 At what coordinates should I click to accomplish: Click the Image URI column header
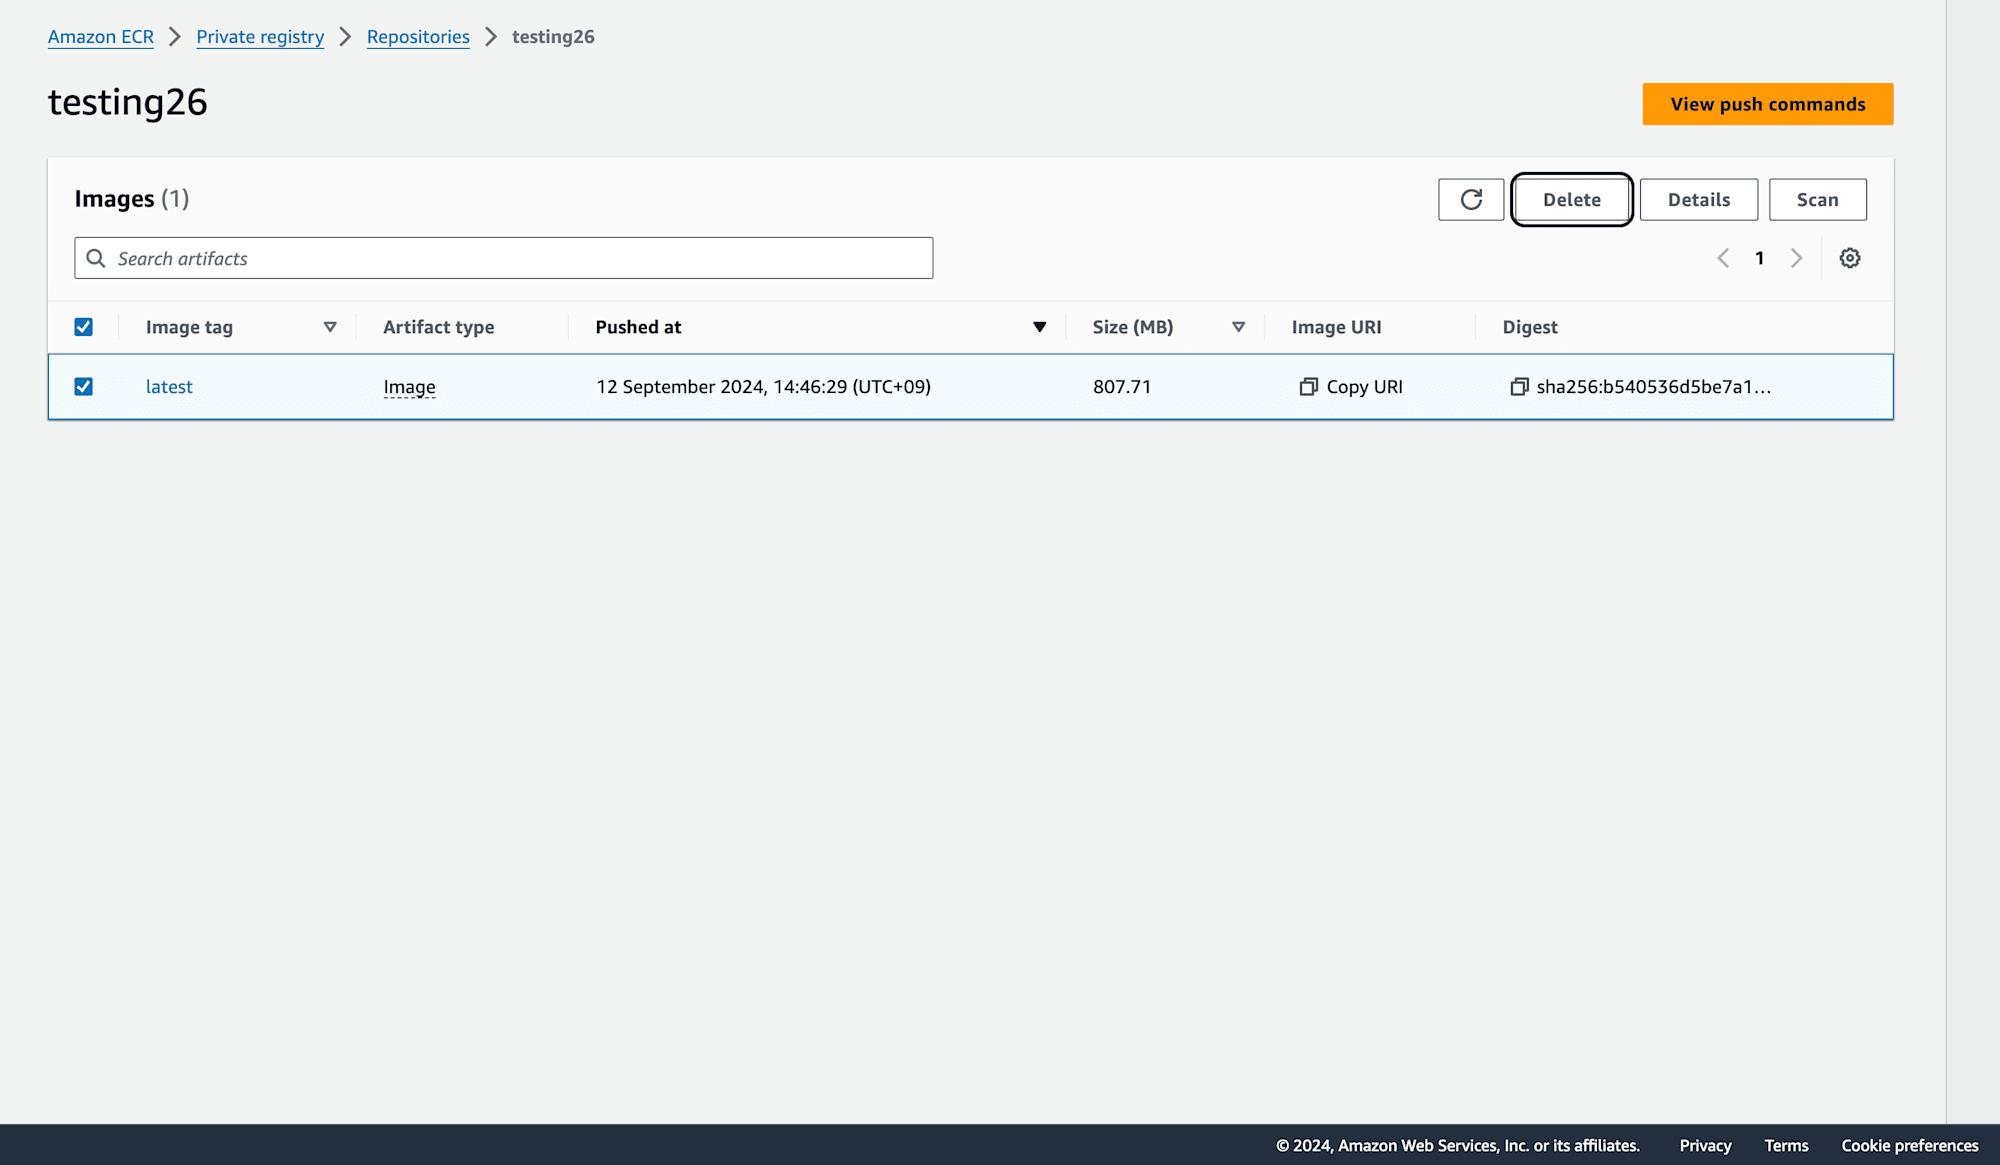click(1337, 327)
